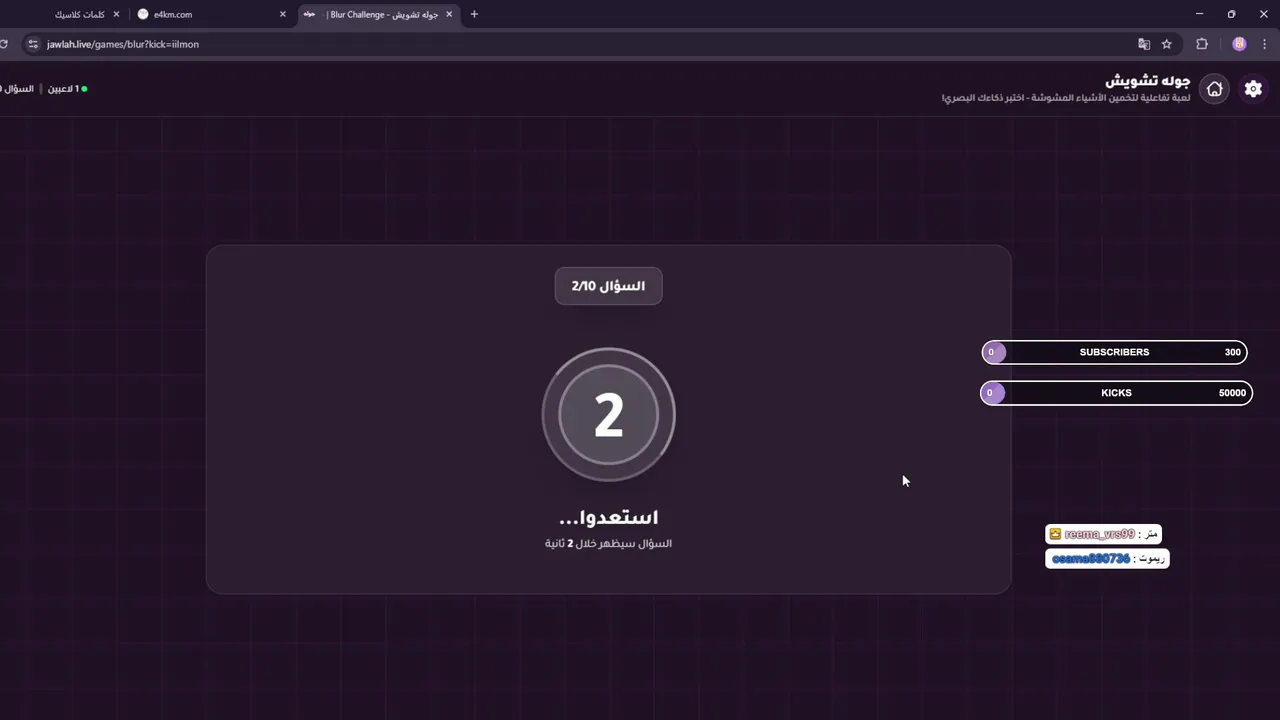Open the Chrome three-dot menu

[1265, 44]
